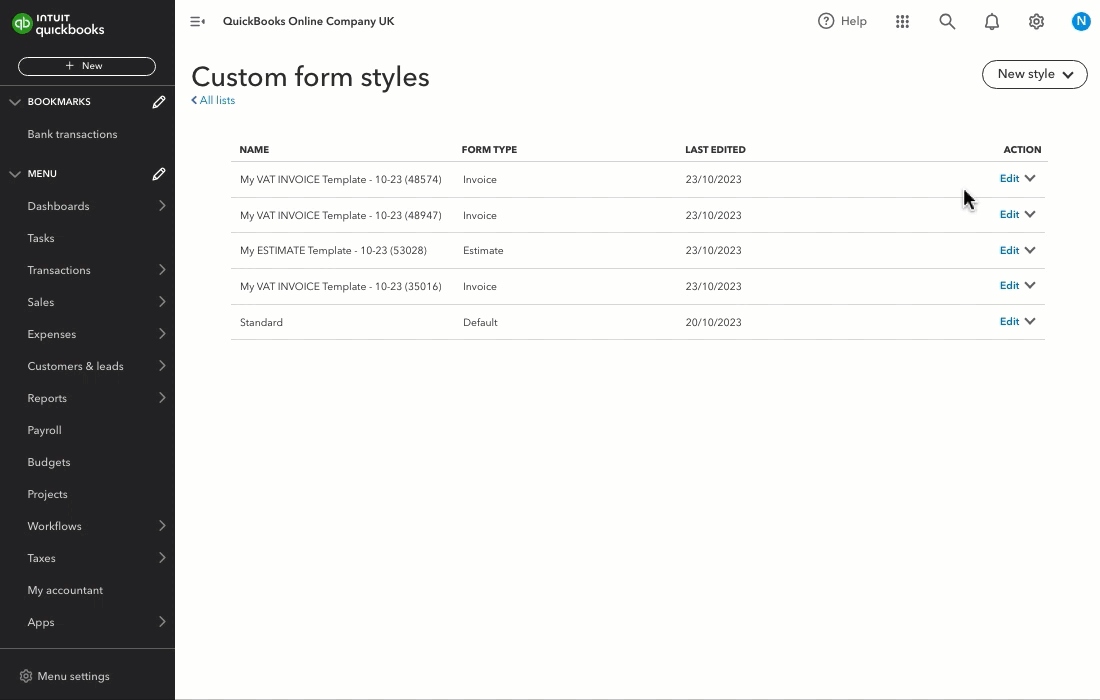Open action dropdown arrow for template (48947)
The height and width of the screenshot is (700, 1100).
[x=1030, y=214]
